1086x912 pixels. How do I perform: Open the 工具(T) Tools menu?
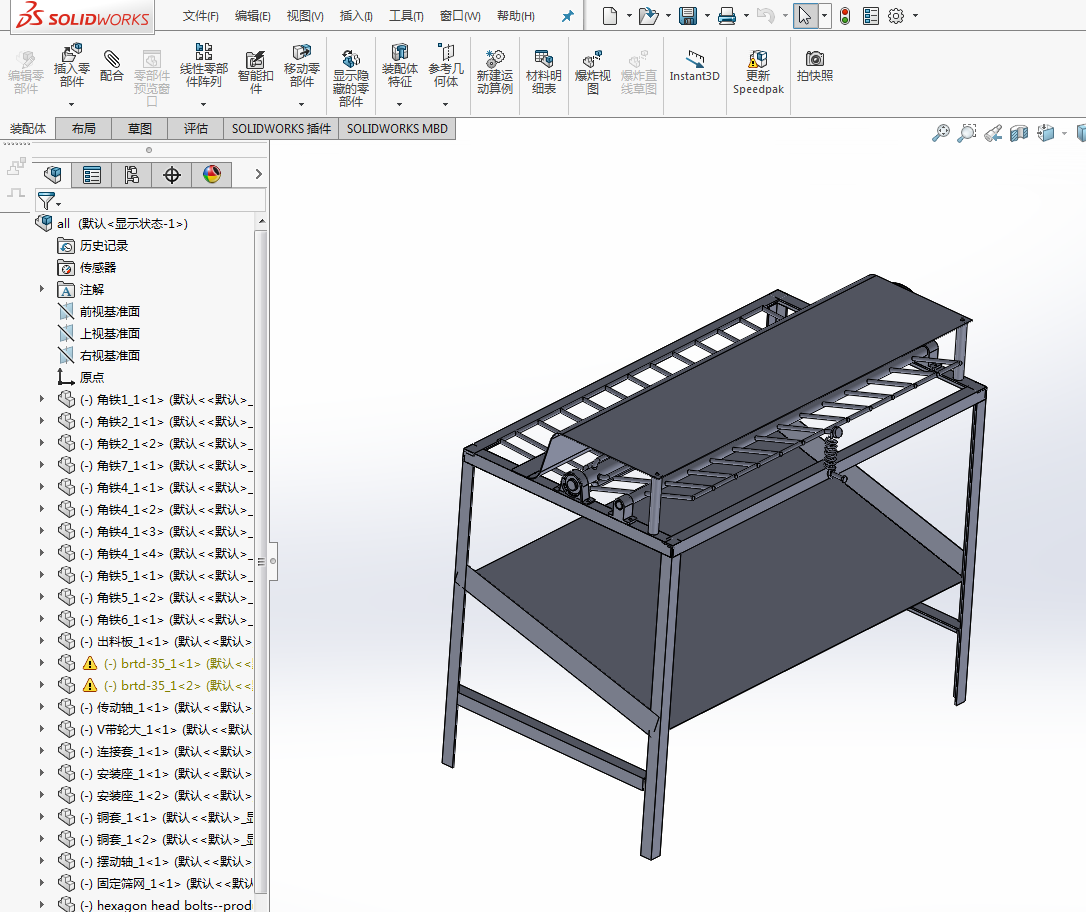407,16
